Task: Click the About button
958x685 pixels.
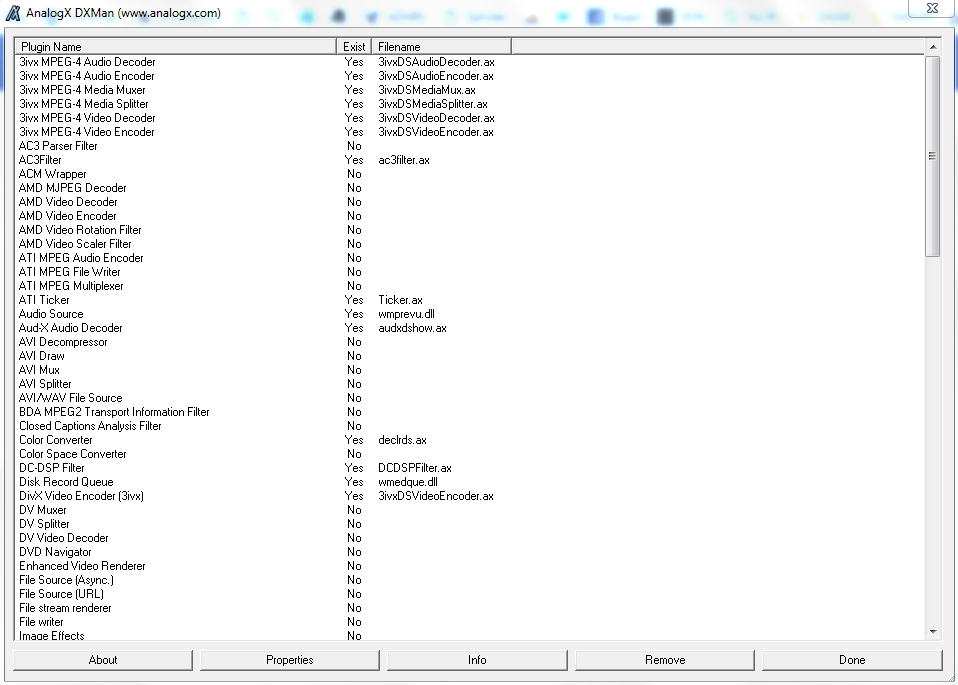Action: point(103,660)
